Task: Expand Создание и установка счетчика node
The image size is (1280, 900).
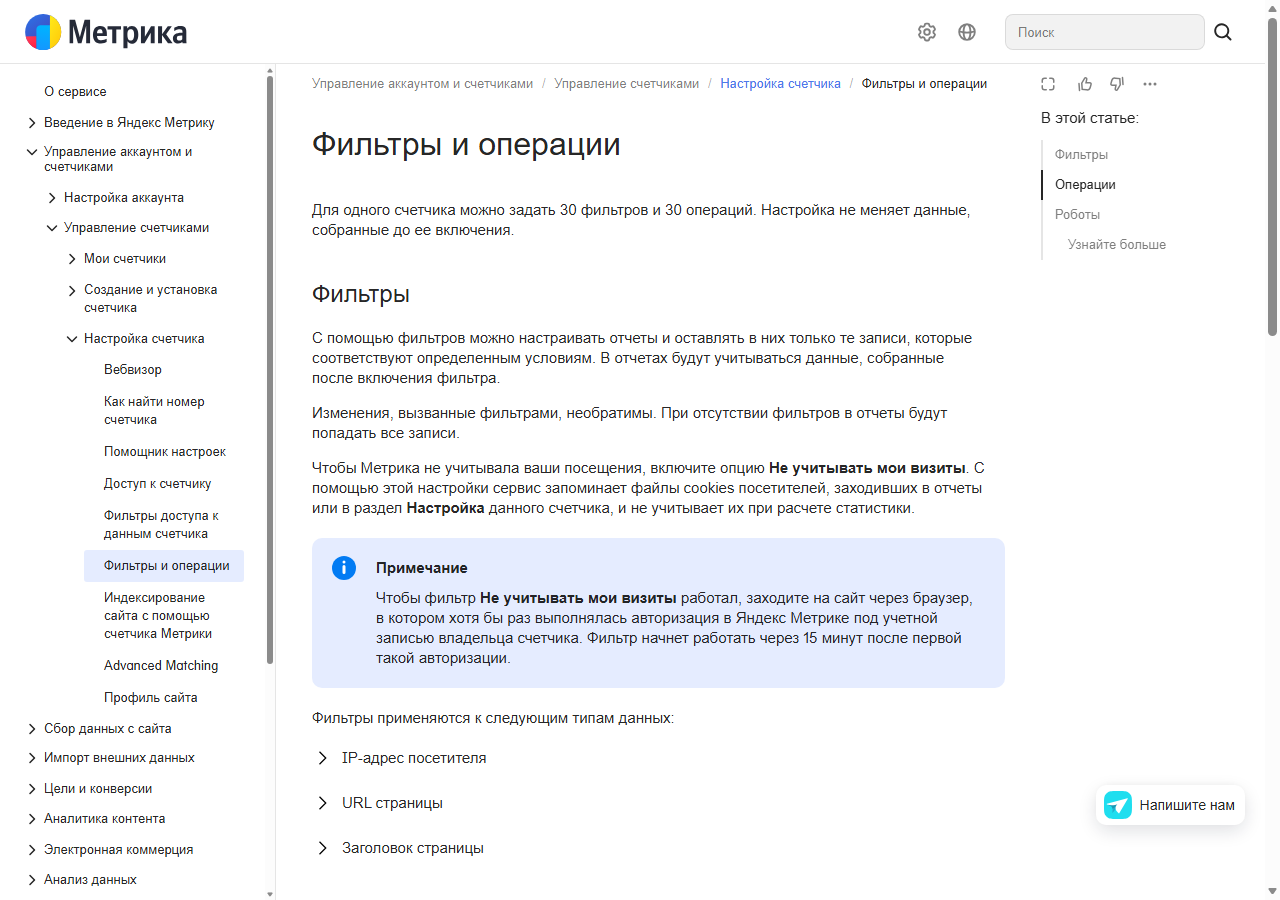Action: tap(72, 290)
